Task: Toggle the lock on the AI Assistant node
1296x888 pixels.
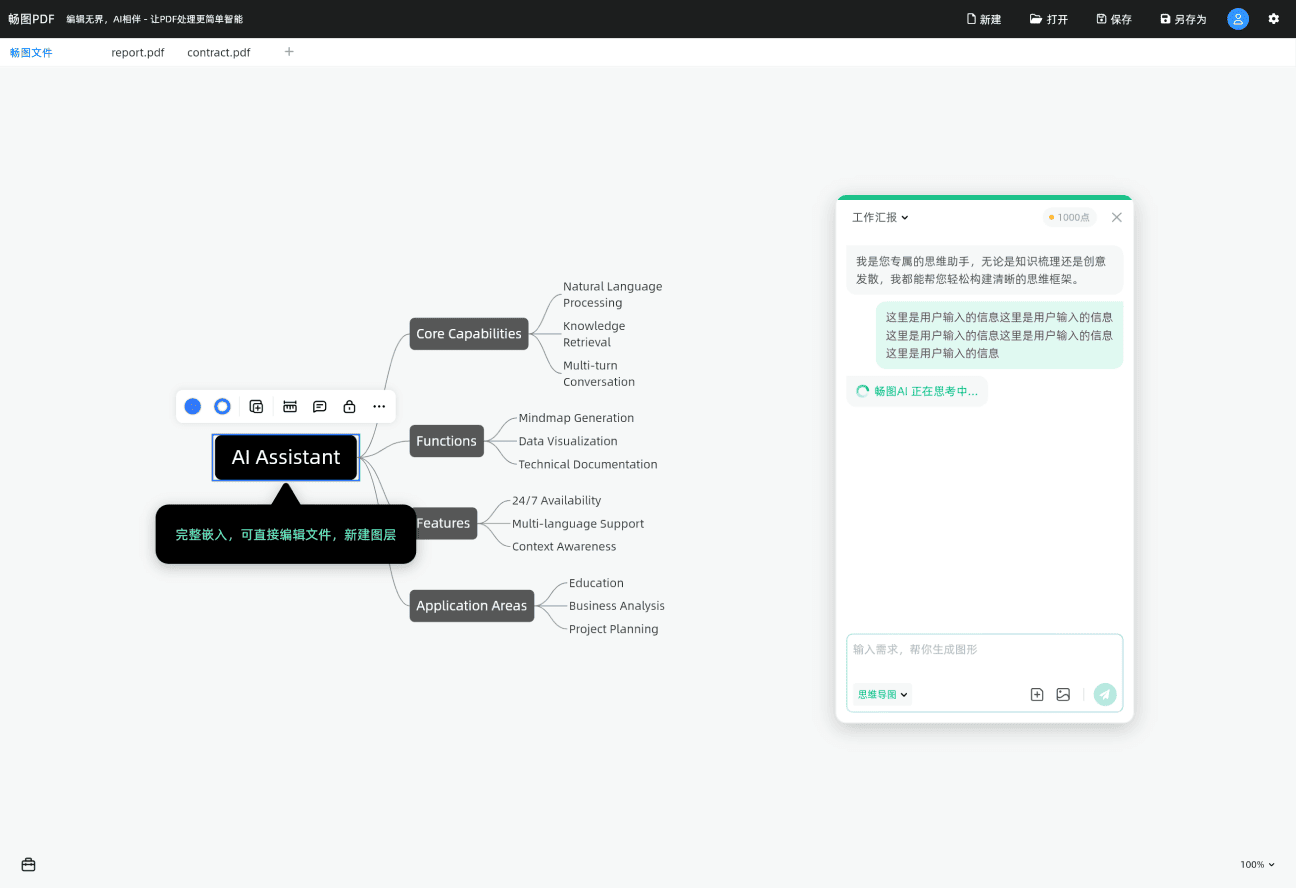Action: (x=349, y=406)
